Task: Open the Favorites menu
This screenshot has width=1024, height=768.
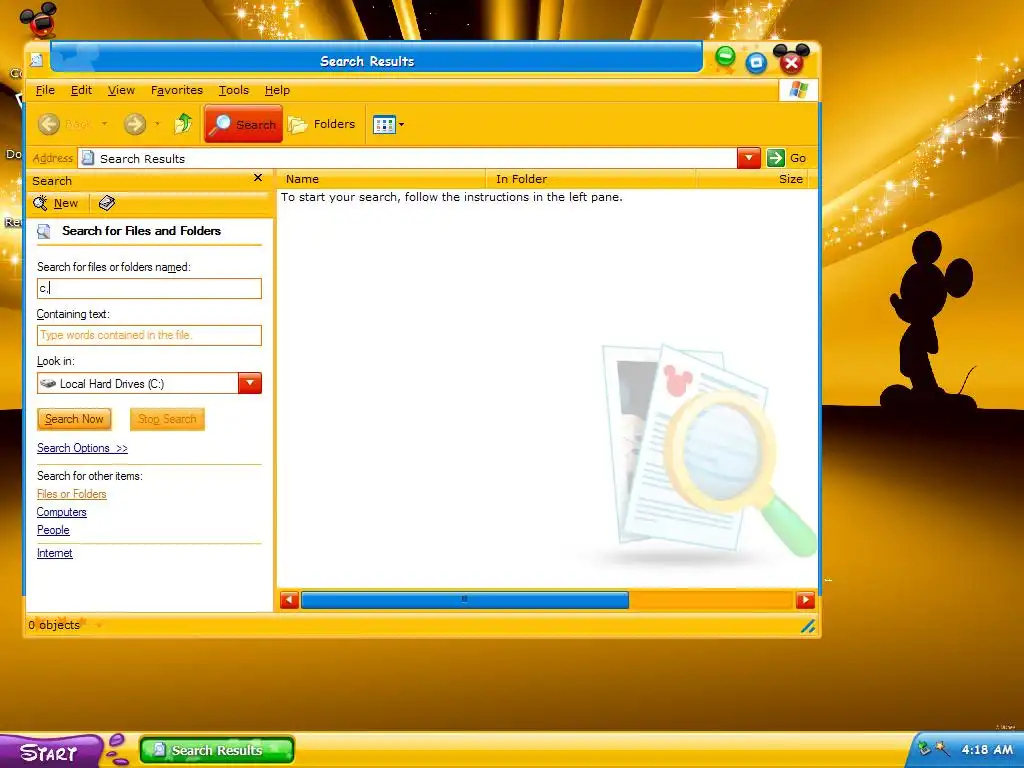Action: tap(176, 90)
